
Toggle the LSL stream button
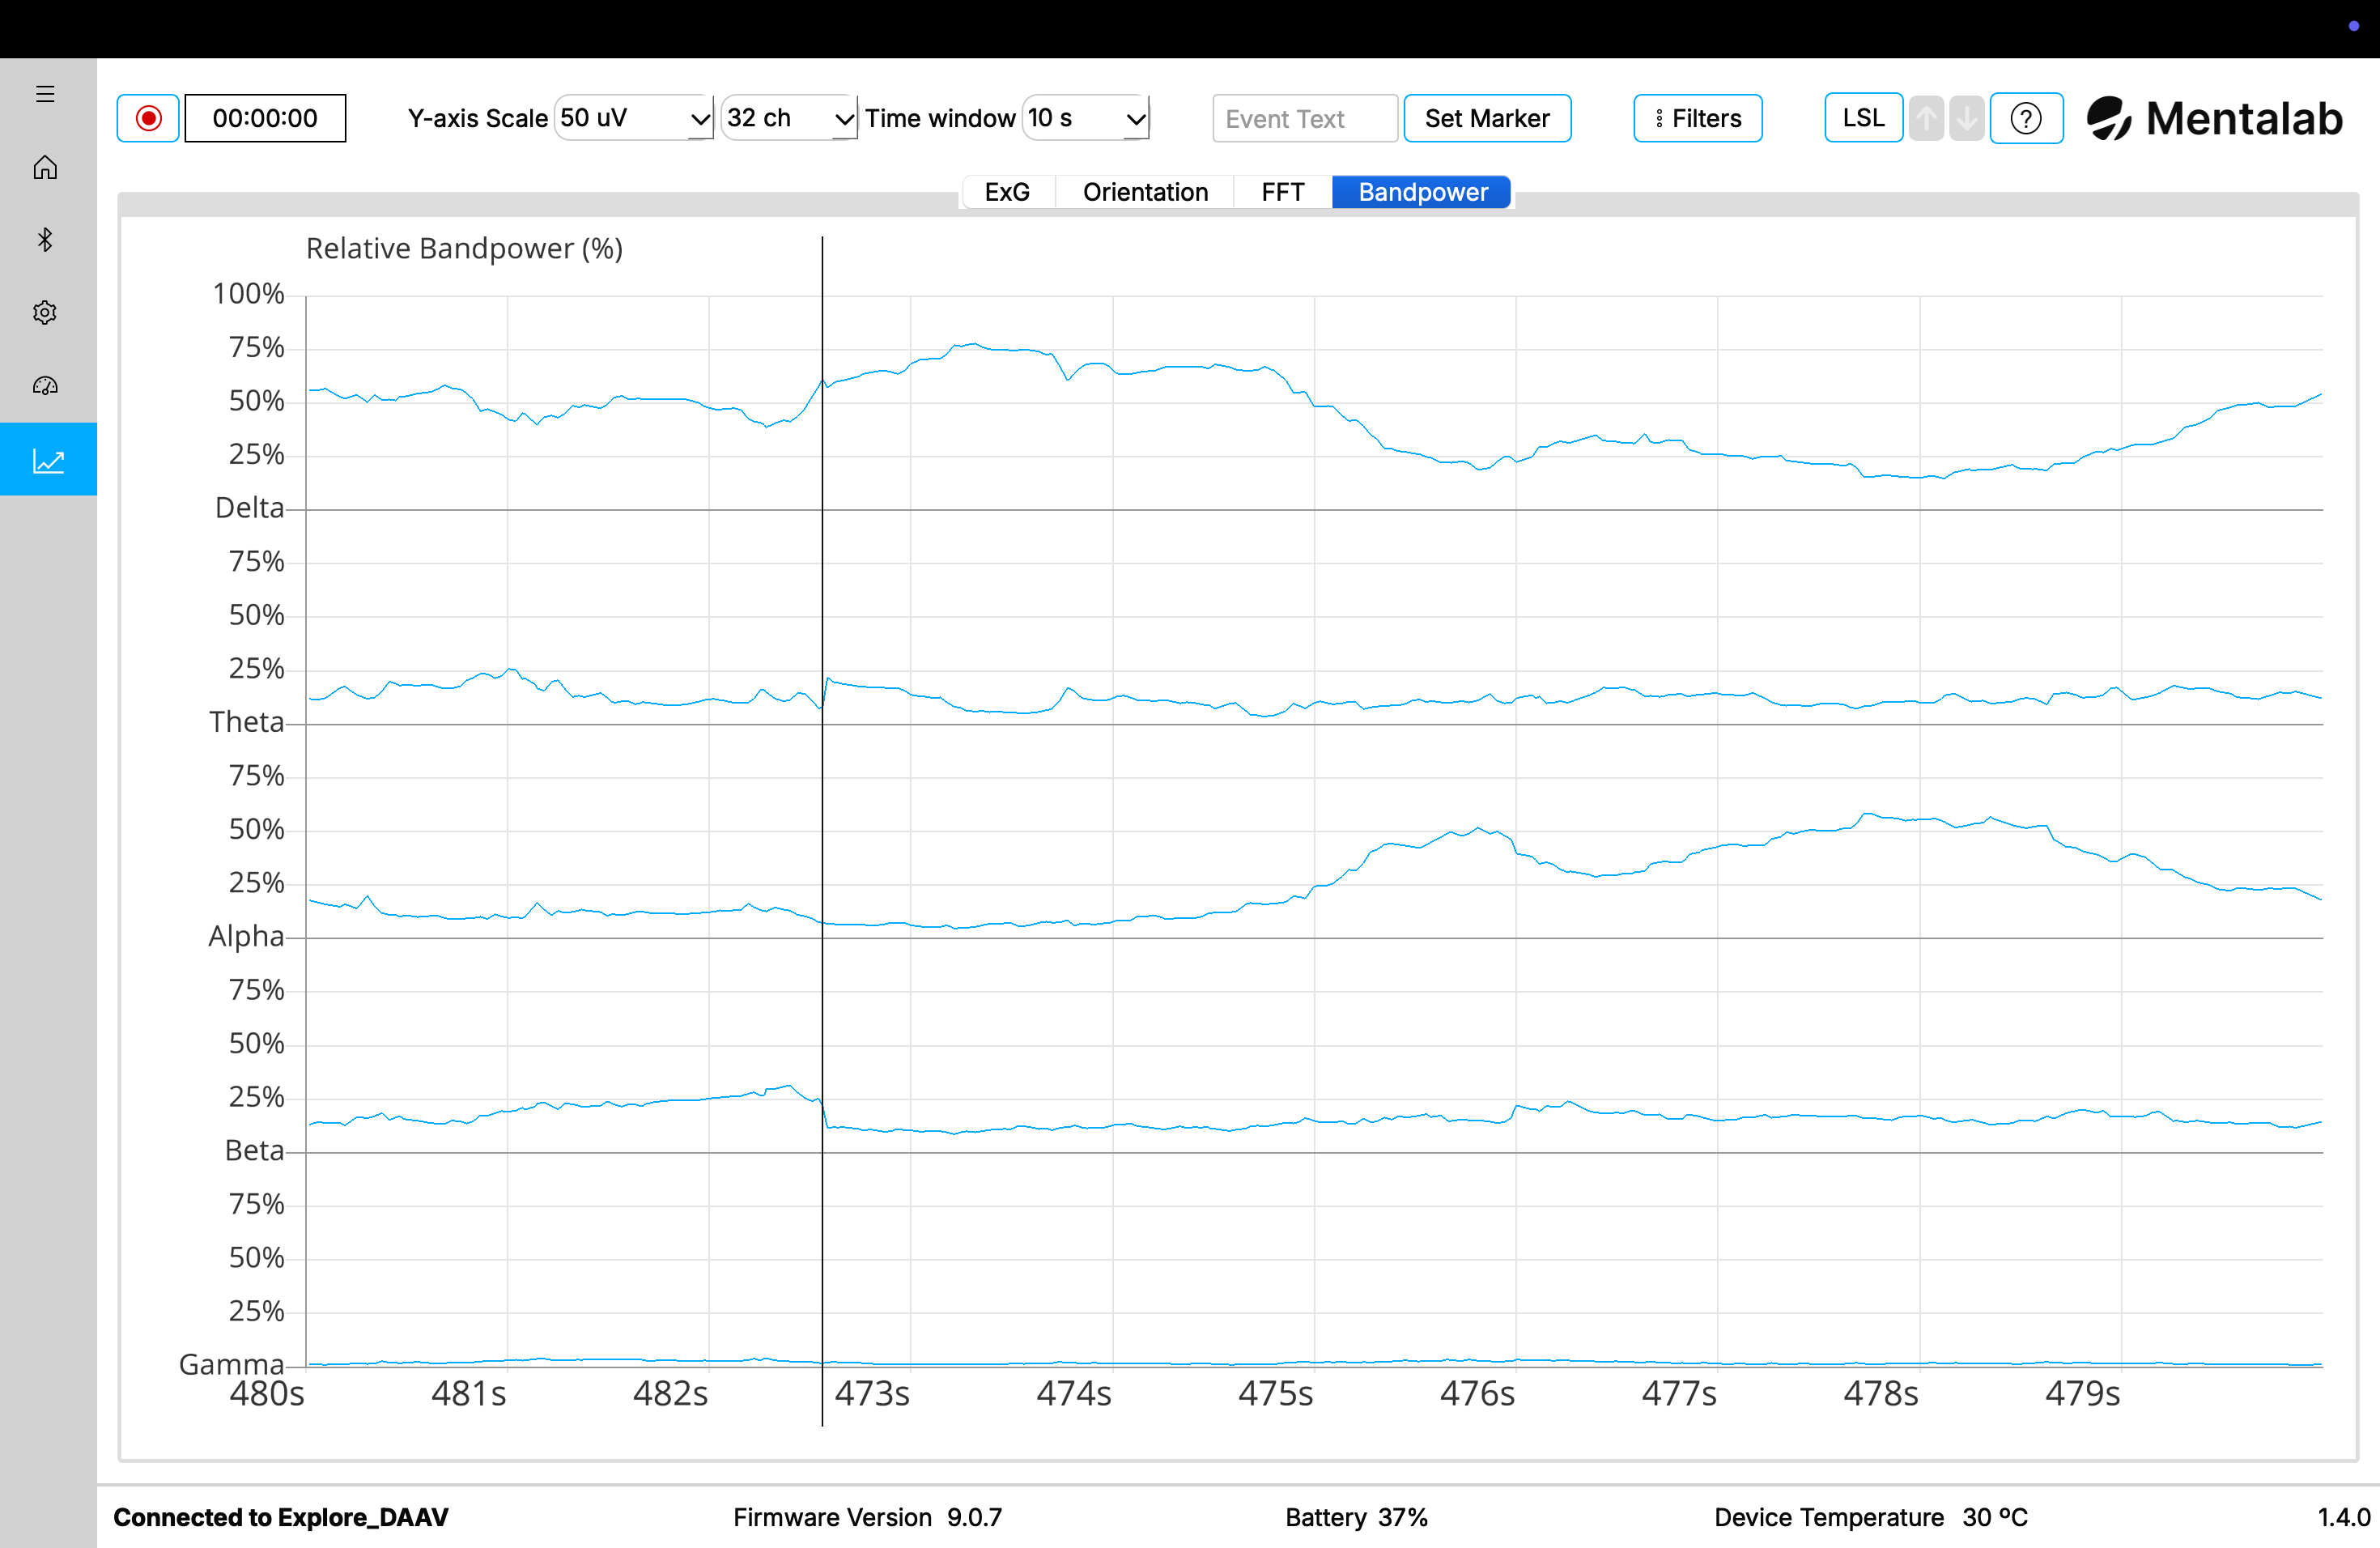1863,118
